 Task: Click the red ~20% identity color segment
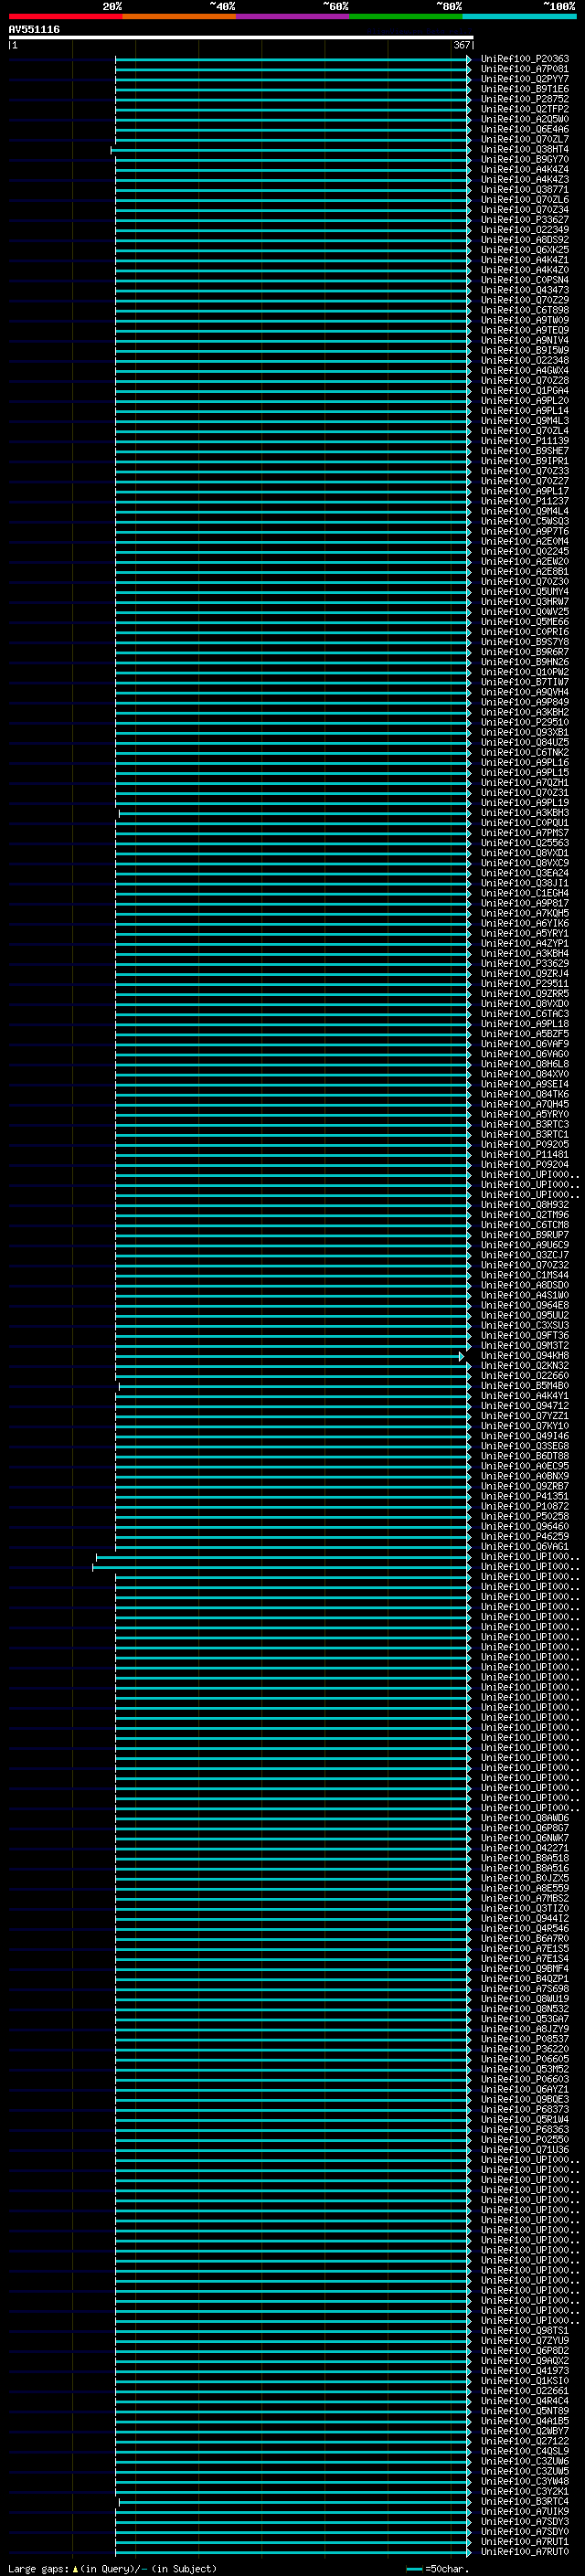tap(66, 16)
